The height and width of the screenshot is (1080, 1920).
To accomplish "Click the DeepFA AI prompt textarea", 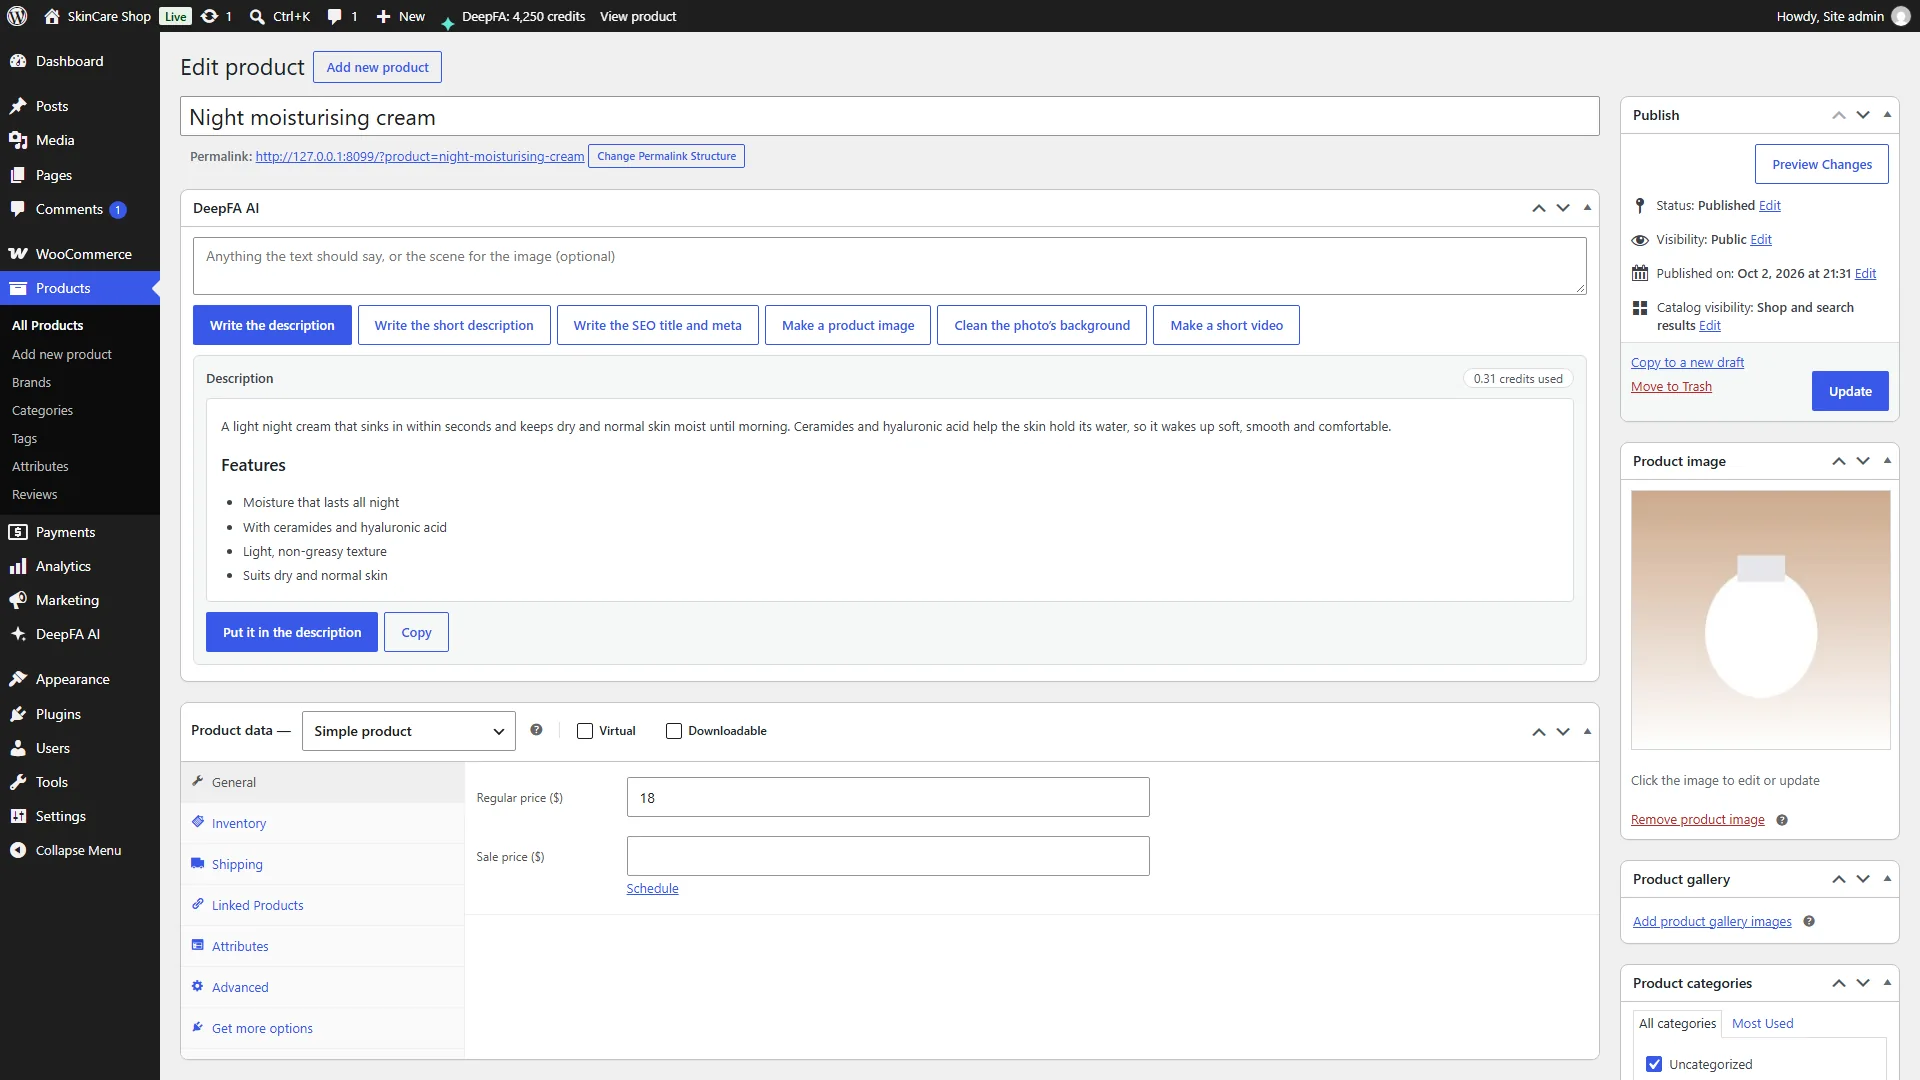I will 890,266.
